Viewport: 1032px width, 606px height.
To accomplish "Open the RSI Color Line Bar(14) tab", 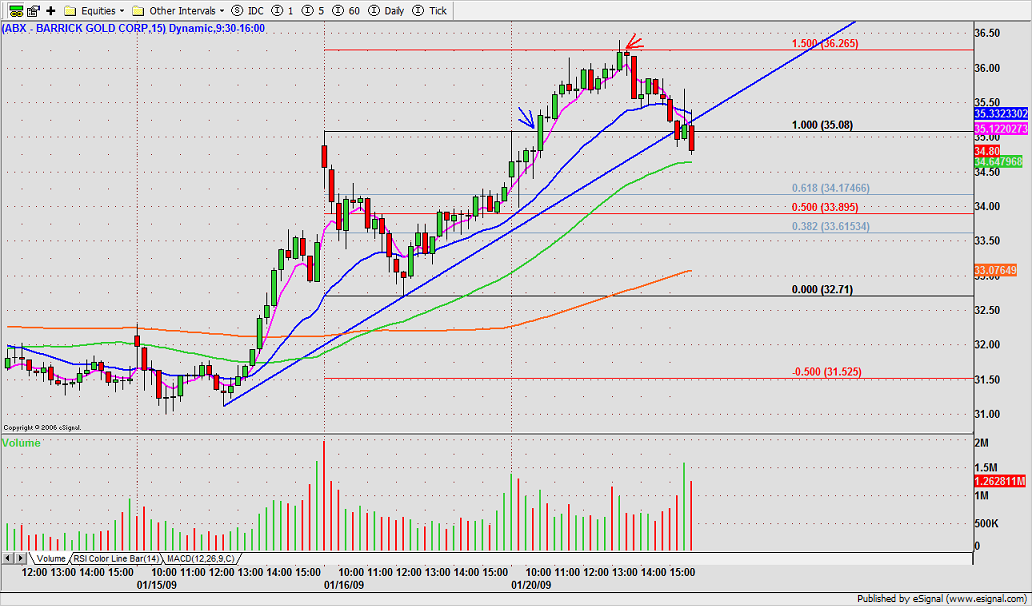I will [116, 559].
